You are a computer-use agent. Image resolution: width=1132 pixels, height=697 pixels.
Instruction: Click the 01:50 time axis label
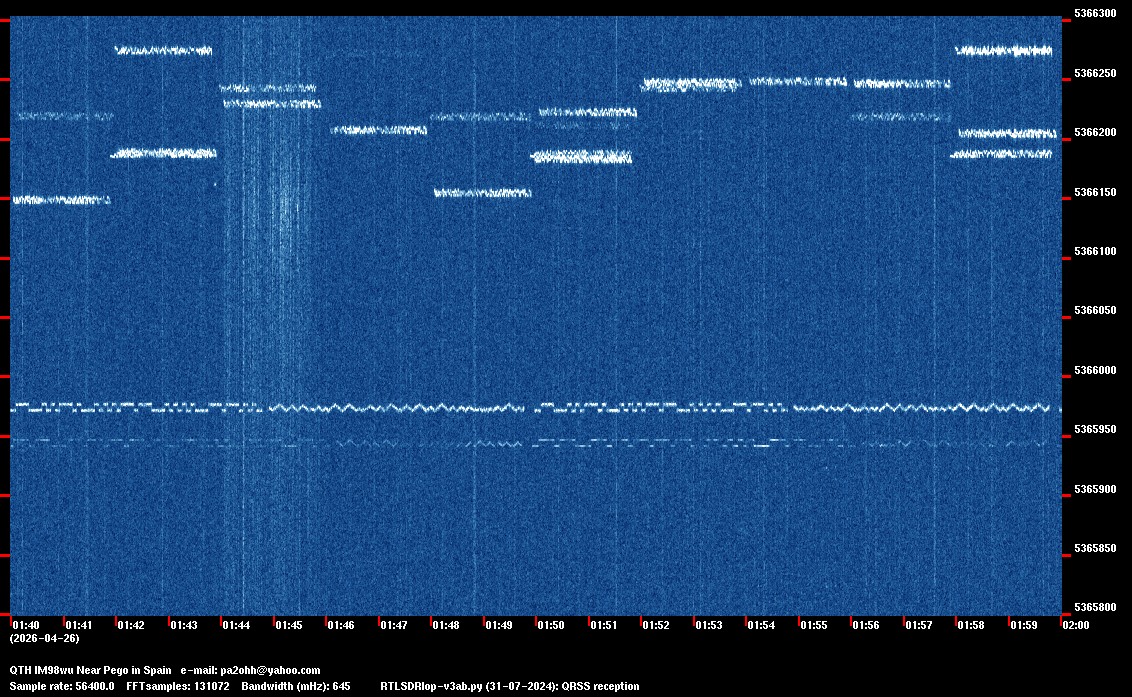551,625
